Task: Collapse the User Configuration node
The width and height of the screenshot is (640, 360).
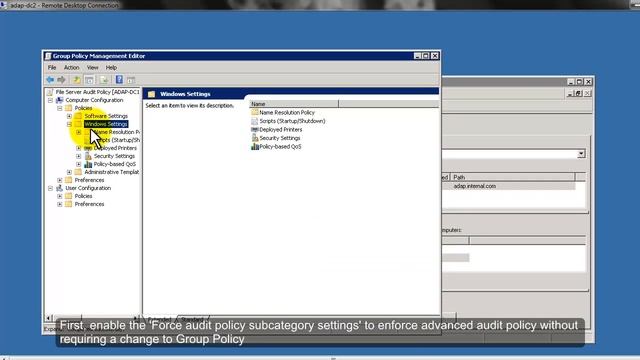Action: tap(50, 188)
